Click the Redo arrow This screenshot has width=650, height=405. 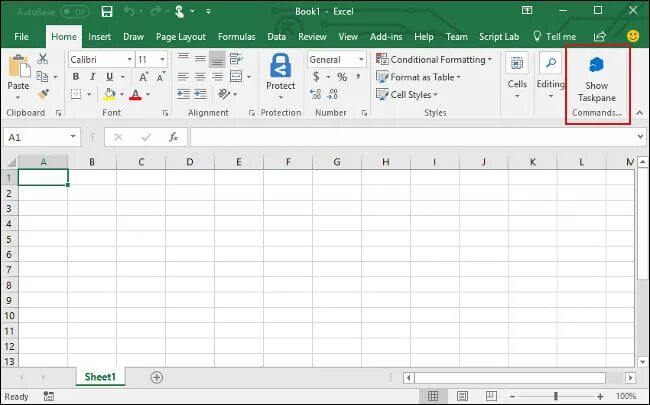[x=155, y=11]
